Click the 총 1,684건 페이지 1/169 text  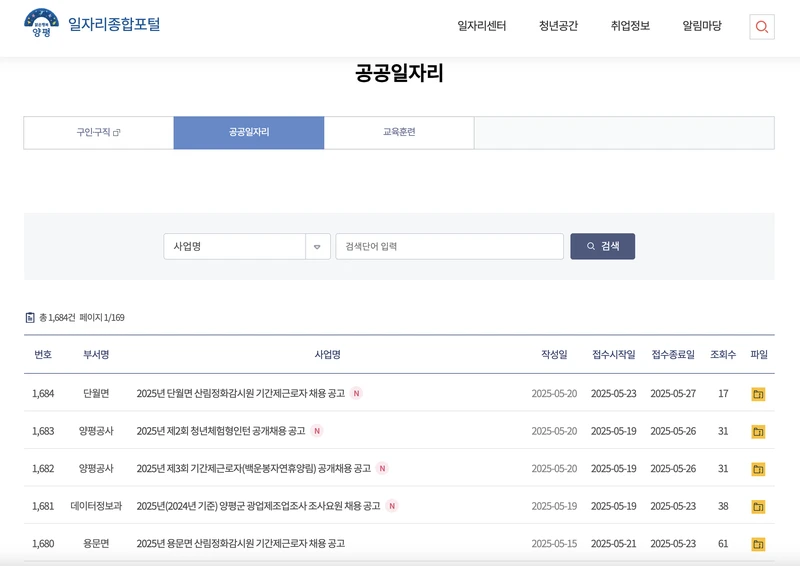tap(82, 317)
